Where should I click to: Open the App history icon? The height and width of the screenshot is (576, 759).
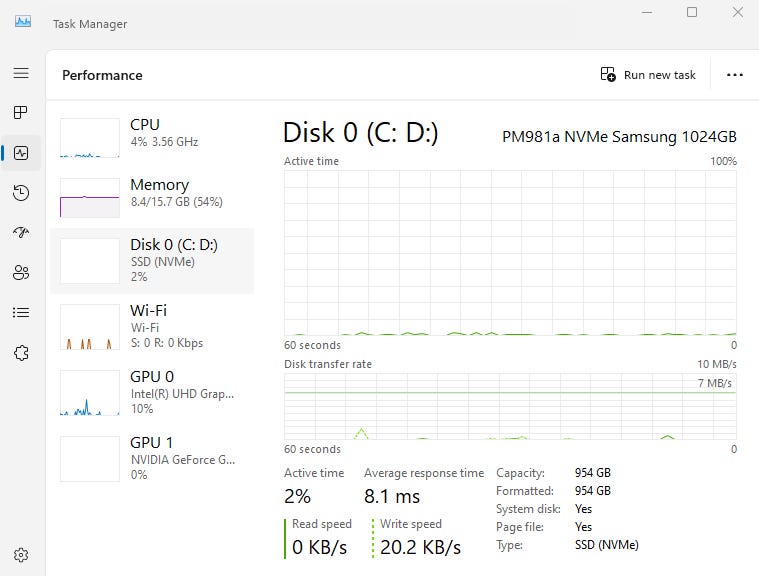[21, 193]
